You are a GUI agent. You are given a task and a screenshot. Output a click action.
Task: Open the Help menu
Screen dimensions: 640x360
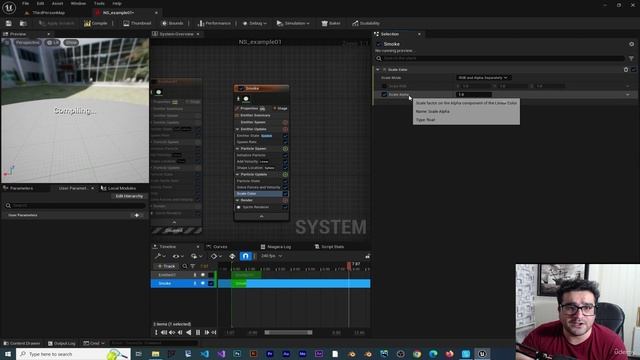pyautogui.click(x=117, y=3)
